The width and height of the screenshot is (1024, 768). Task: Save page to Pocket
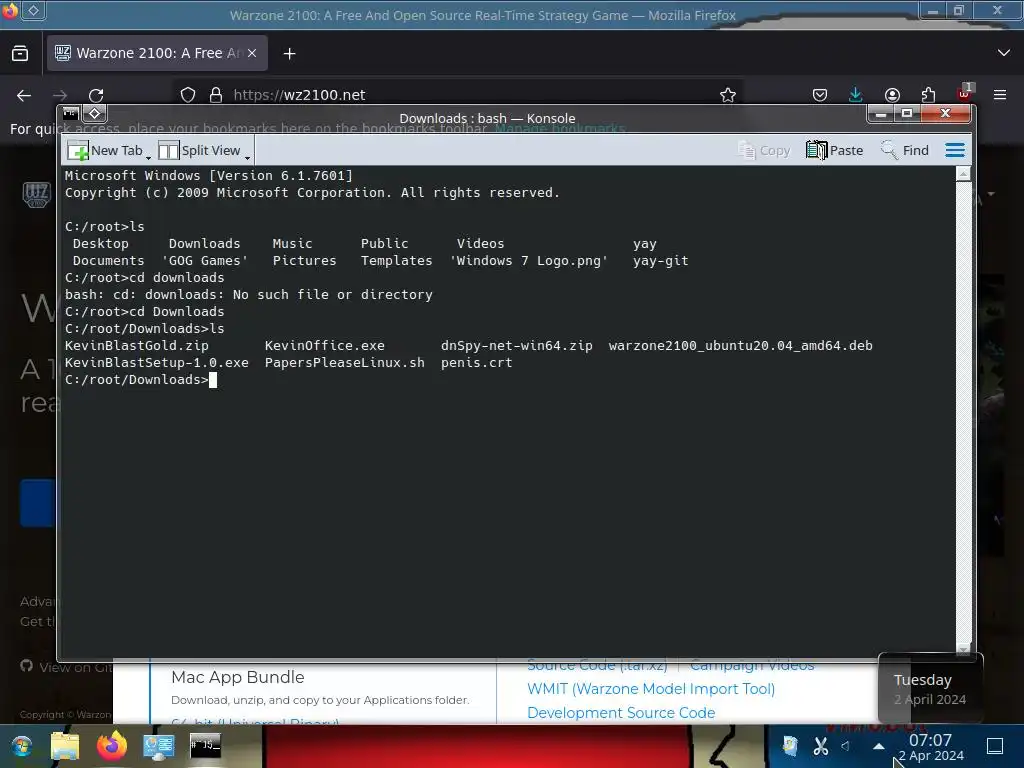(820, 95)
